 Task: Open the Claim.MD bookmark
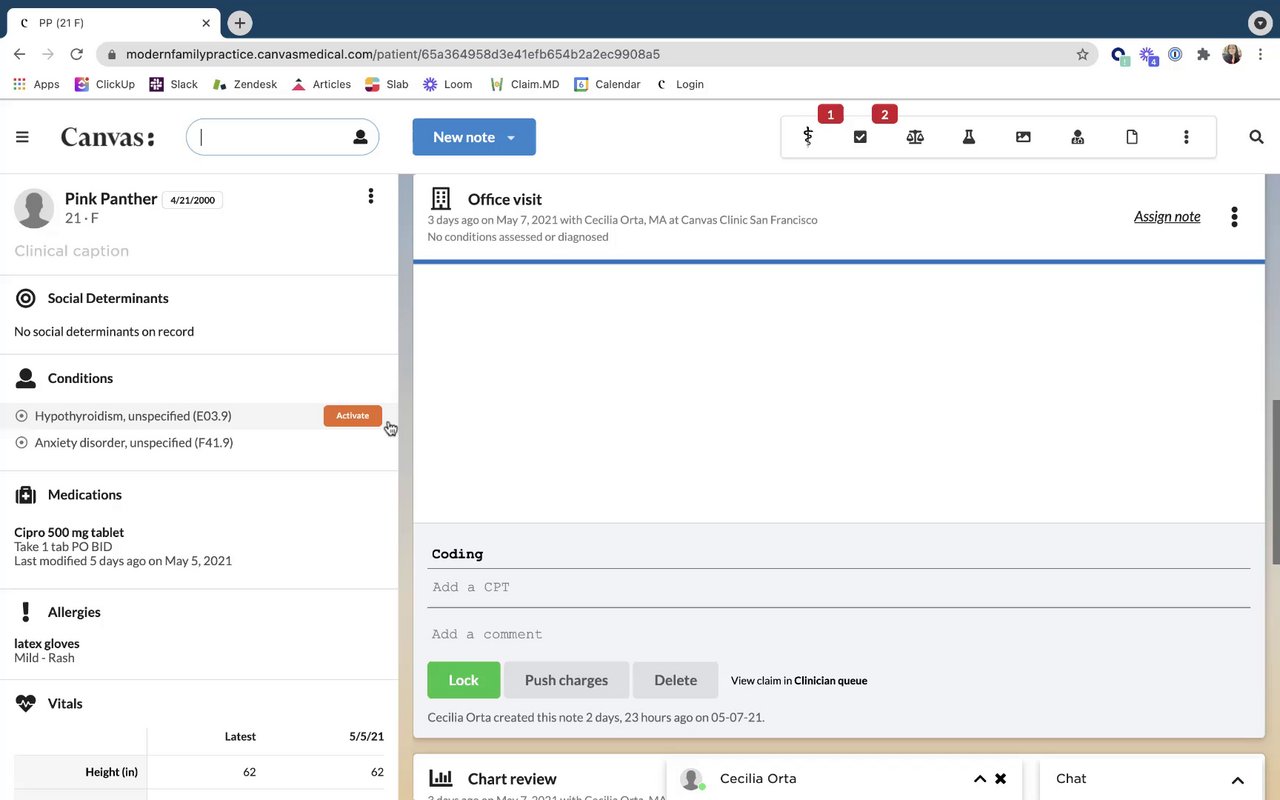(x=525, y=84)
